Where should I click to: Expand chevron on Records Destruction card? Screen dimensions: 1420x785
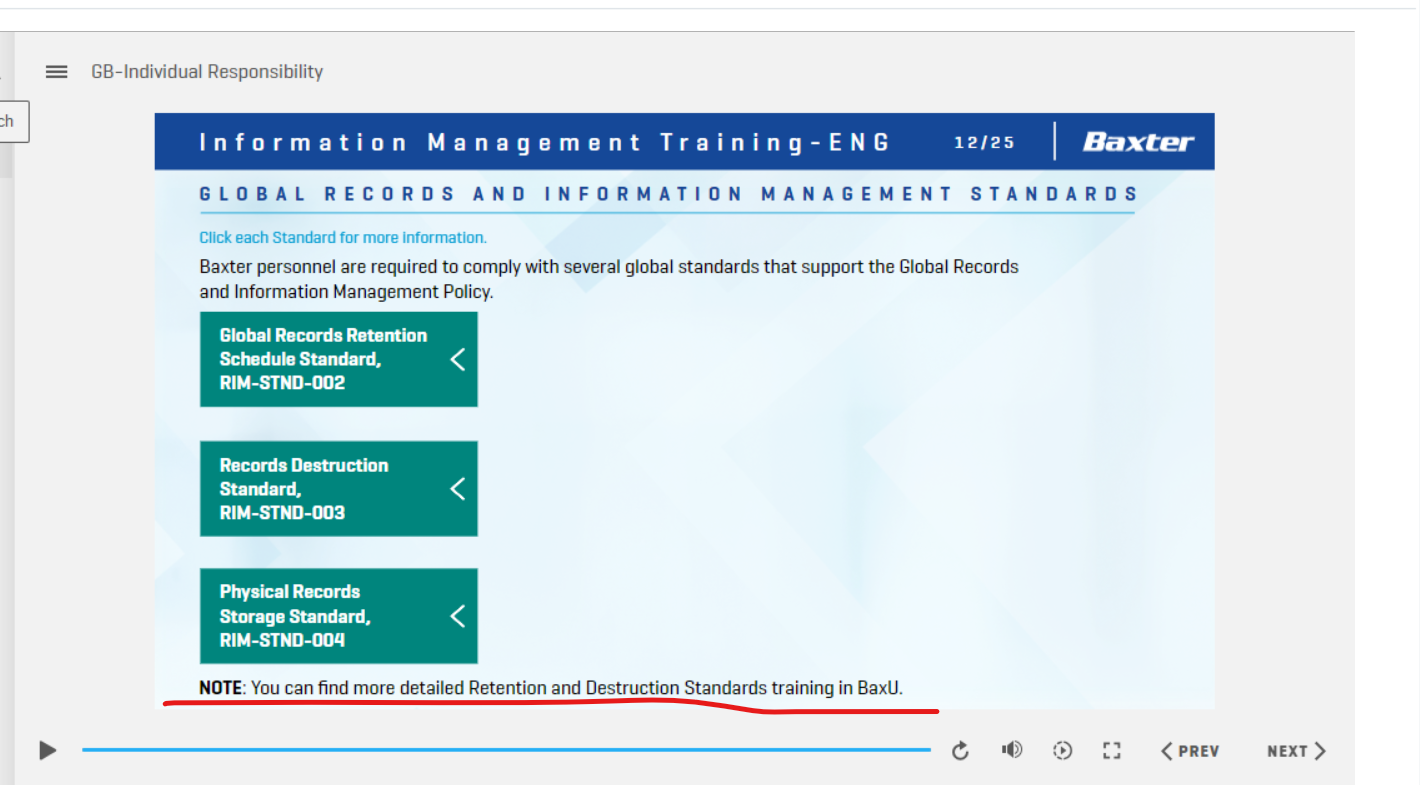[458, 489]
